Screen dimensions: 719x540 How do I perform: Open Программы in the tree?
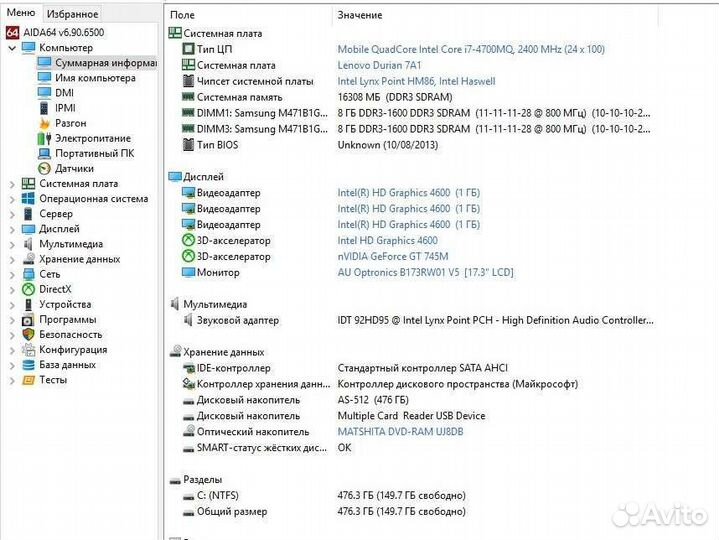tap(67, 320)
